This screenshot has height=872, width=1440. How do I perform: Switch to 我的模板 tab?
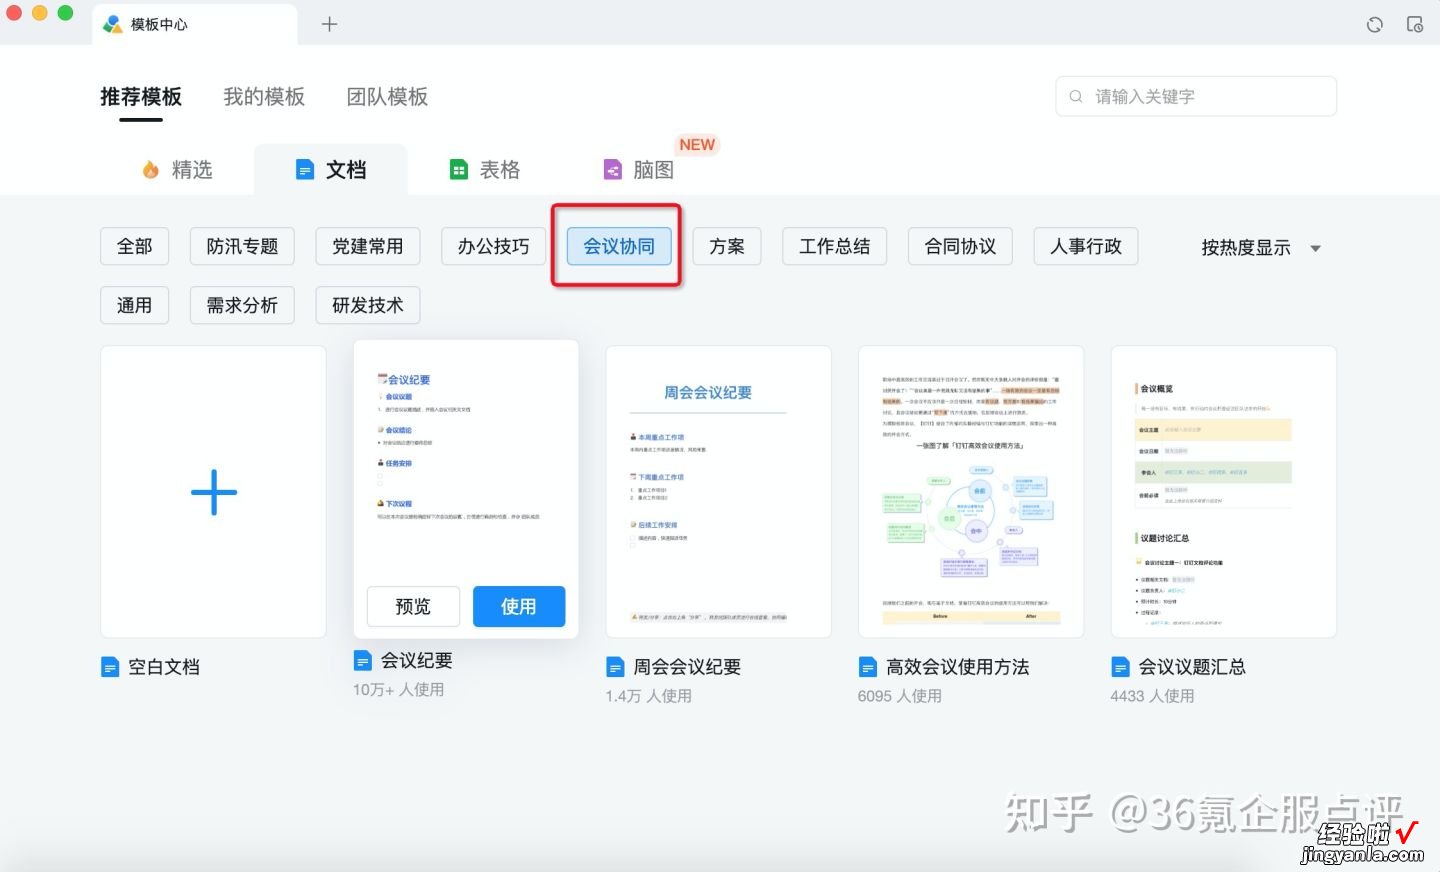coord(264,97)
